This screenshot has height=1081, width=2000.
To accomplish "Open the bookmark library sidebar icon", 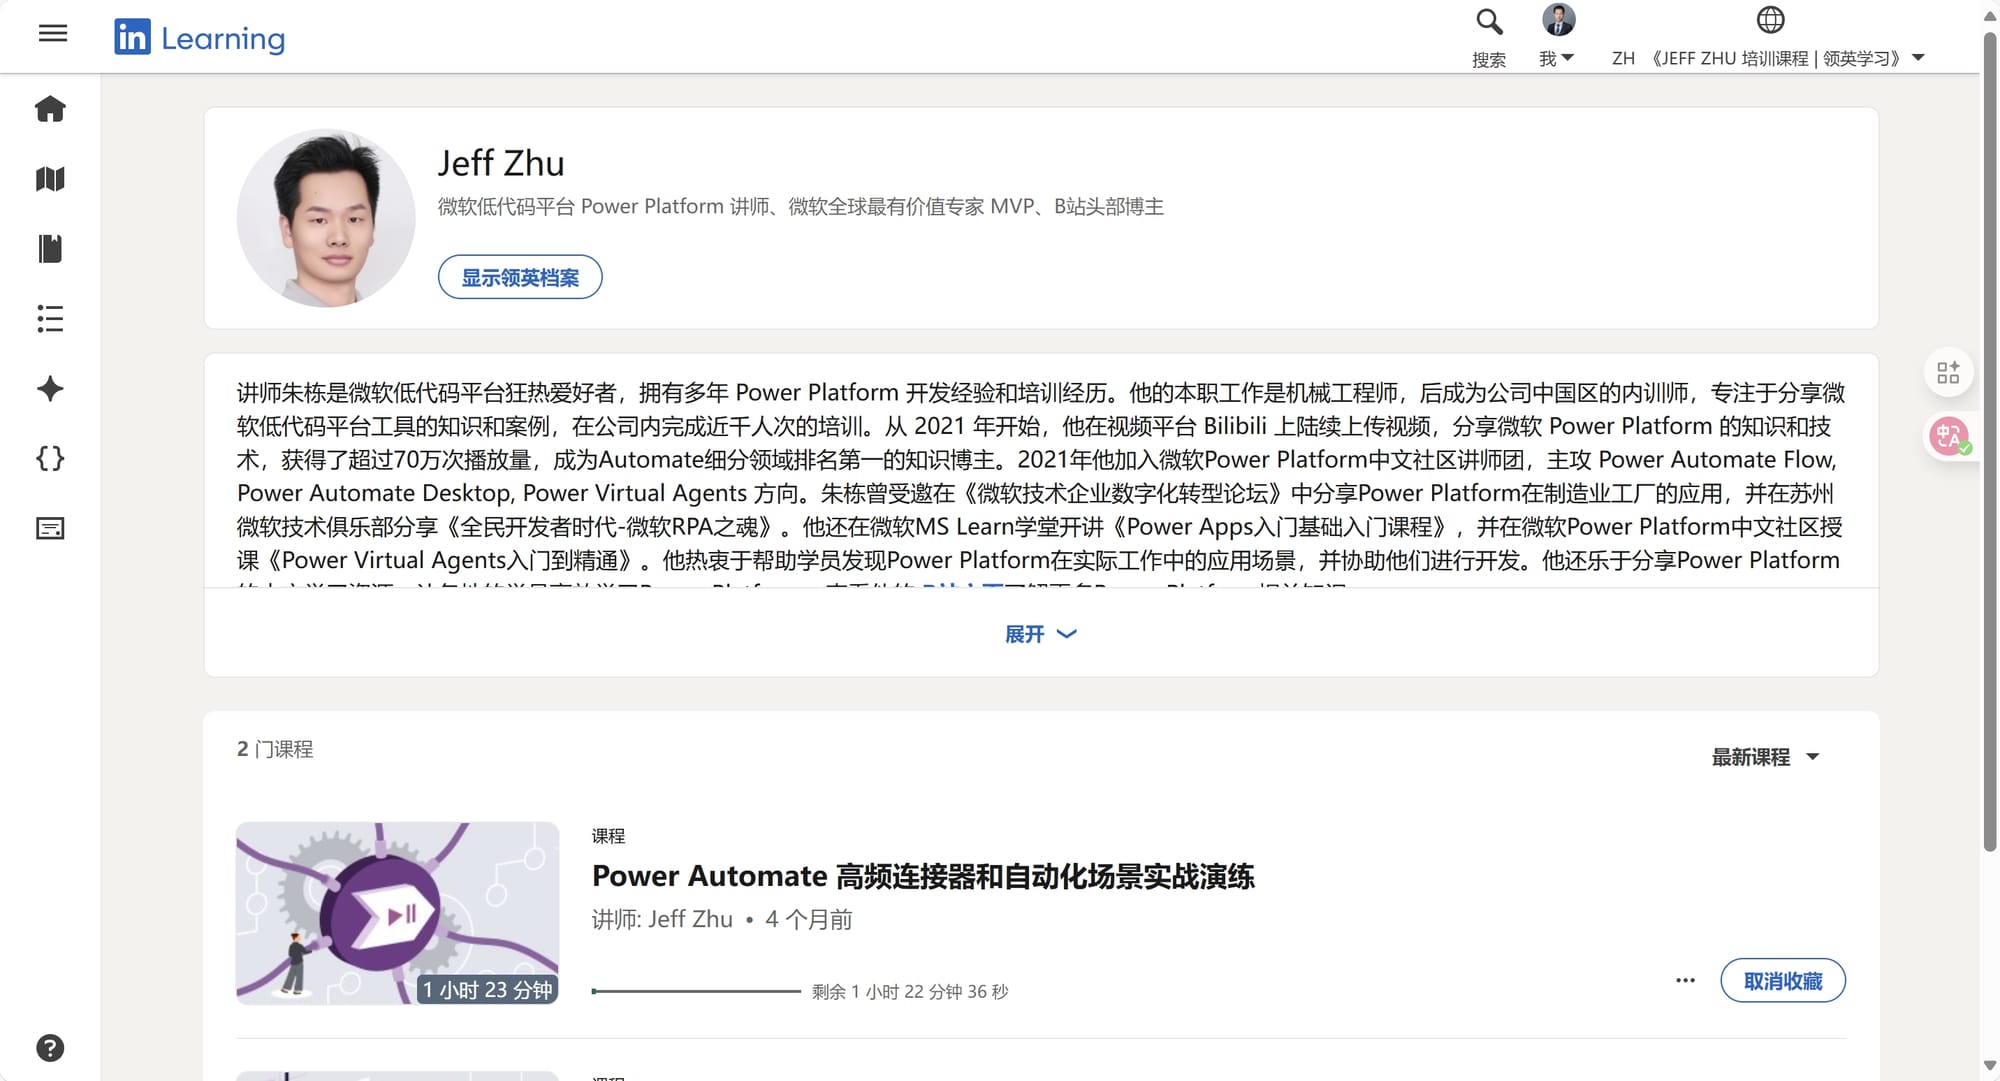I will 50,249.
